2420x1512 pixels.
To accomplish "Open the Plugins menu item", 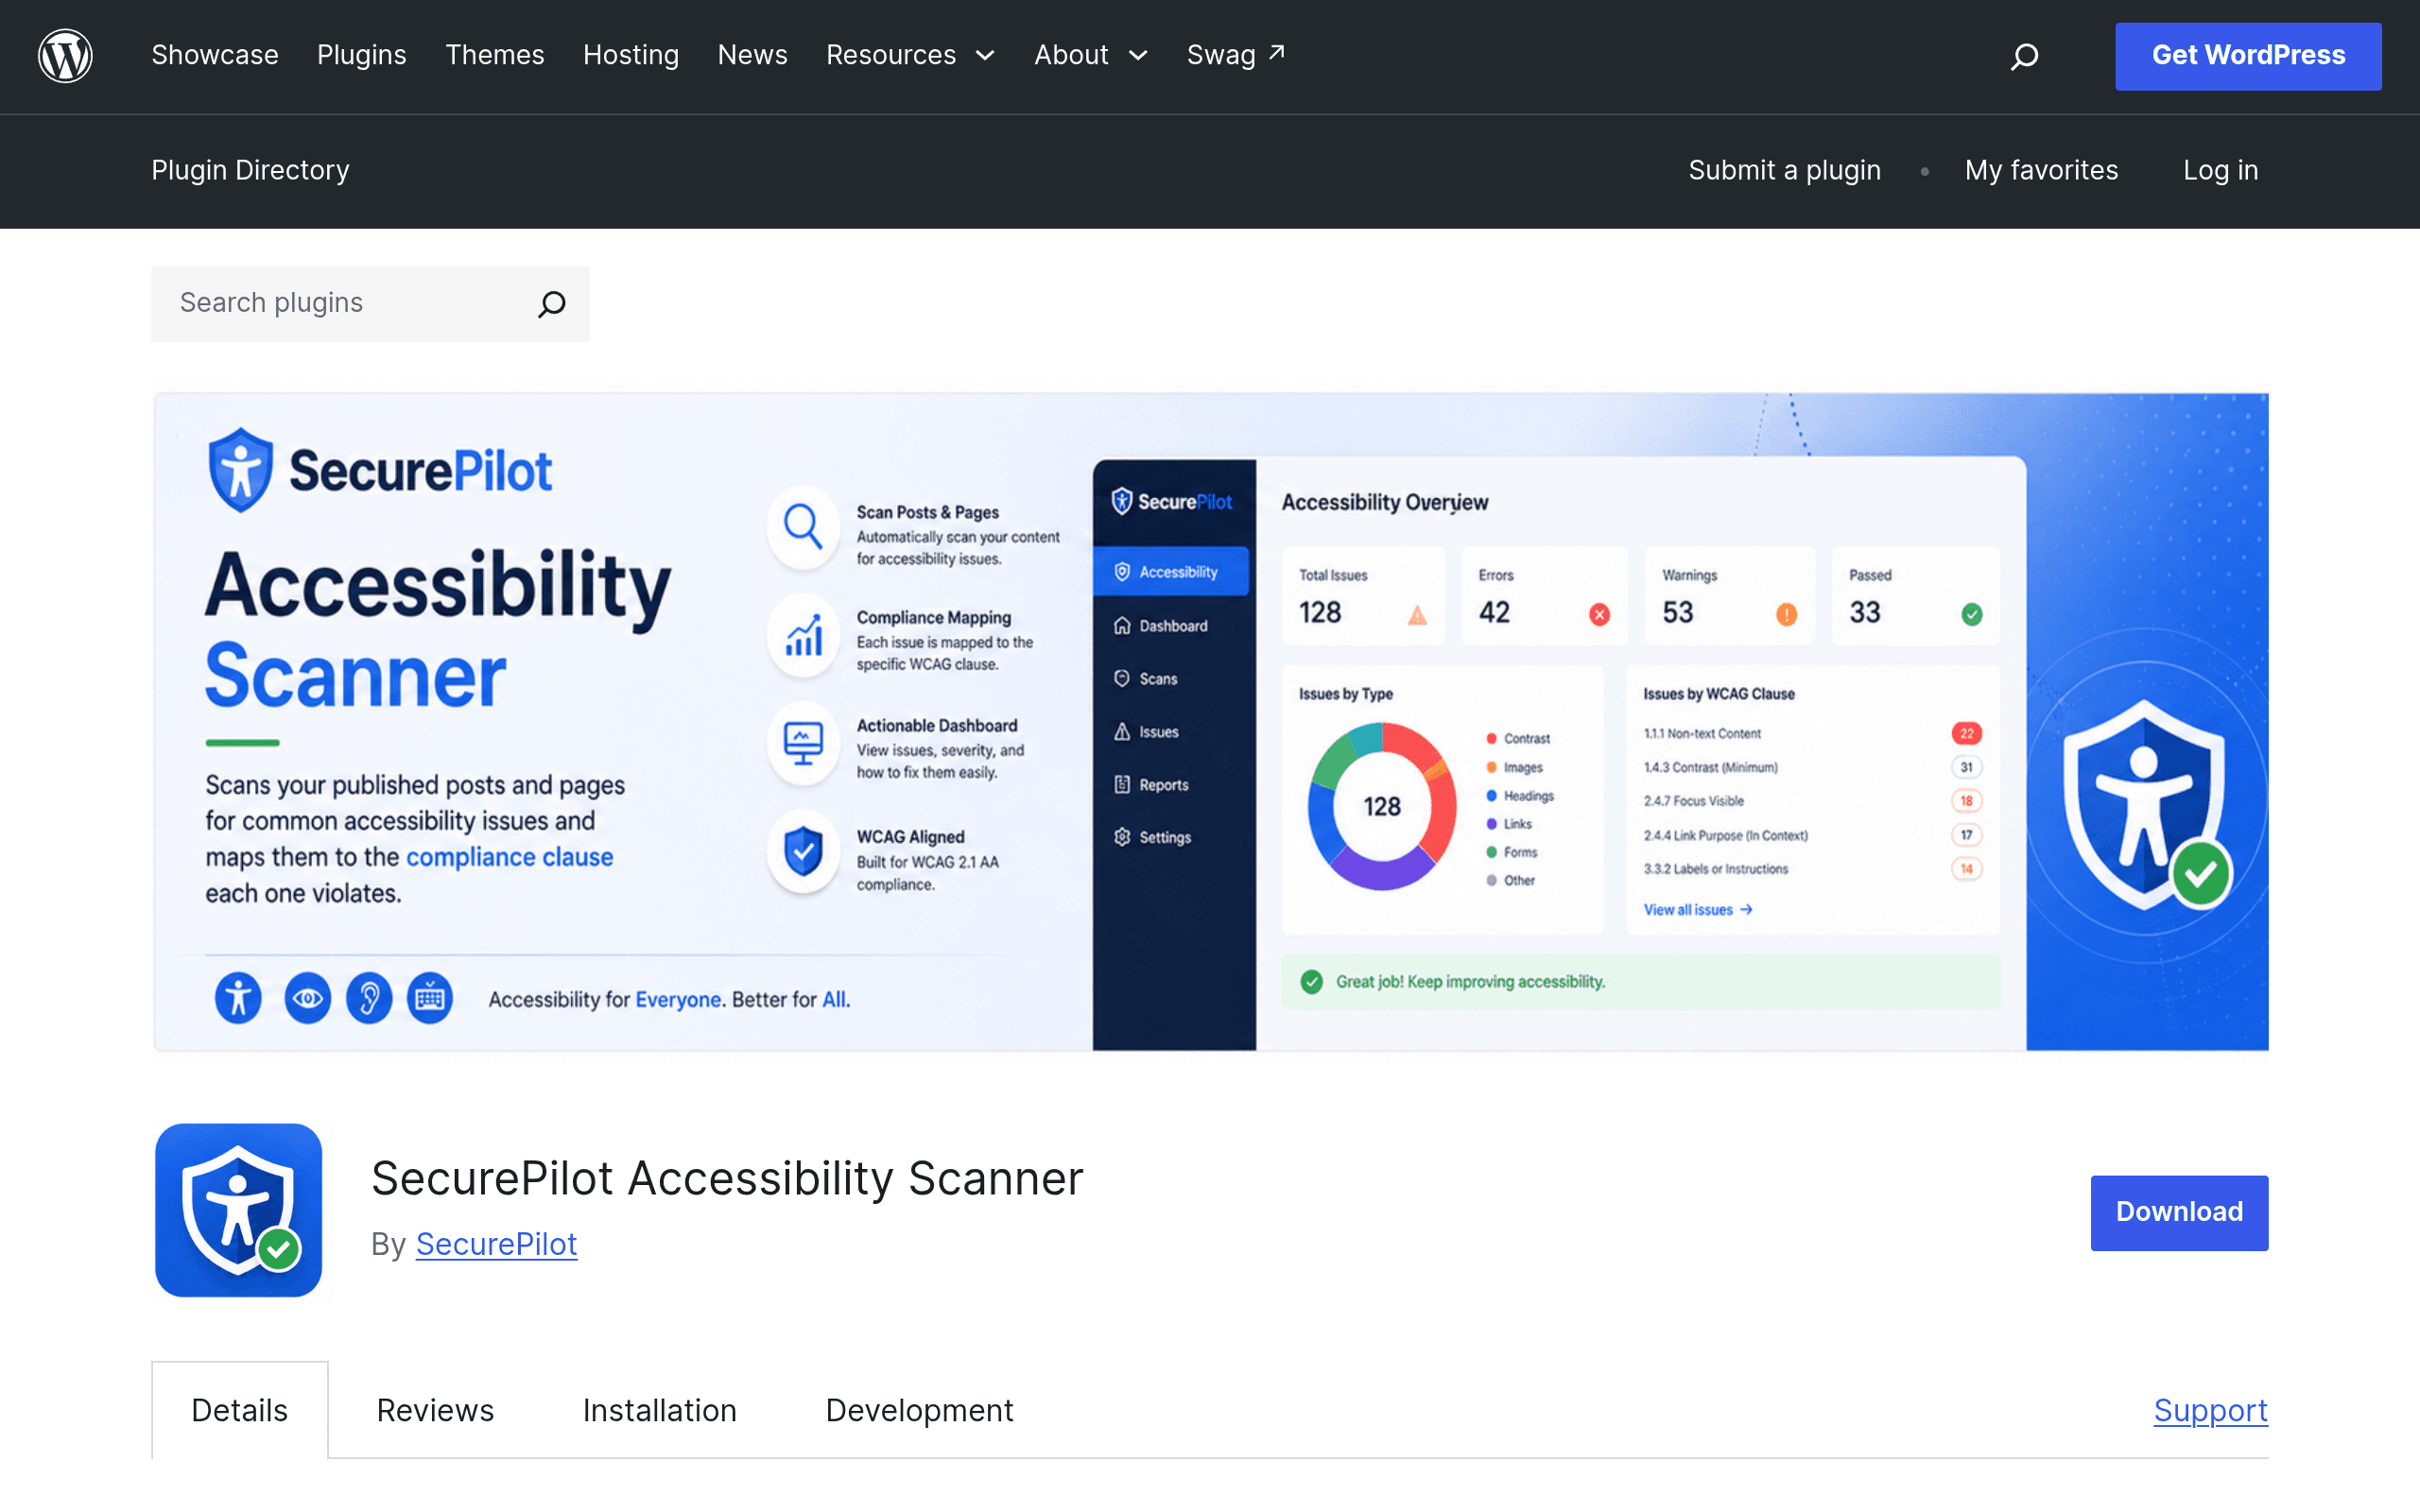I will click(x=362, y=55).
